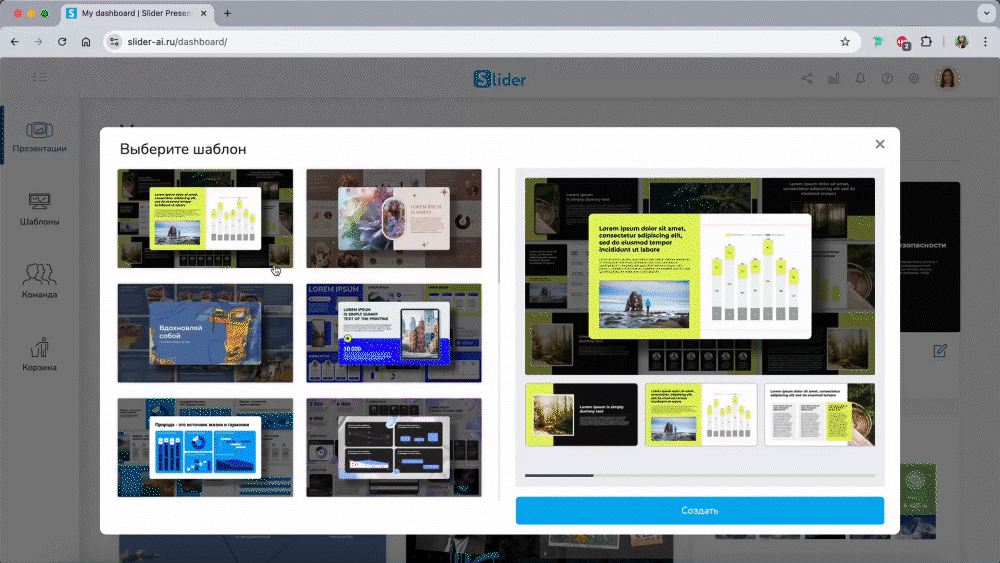Screen dimensions: 1000x563
Task: Click browser forward arrow
Action: (x=38, y=41)
